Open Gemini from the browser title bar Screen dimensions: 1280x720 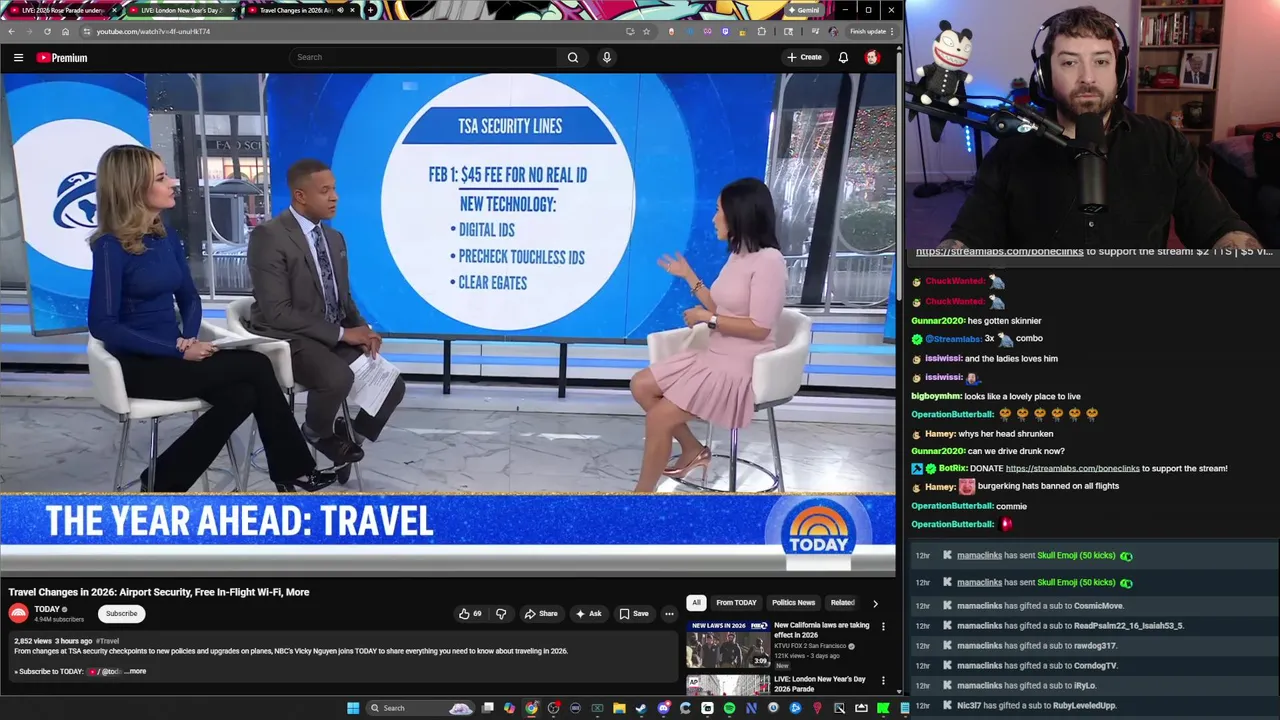804,10
